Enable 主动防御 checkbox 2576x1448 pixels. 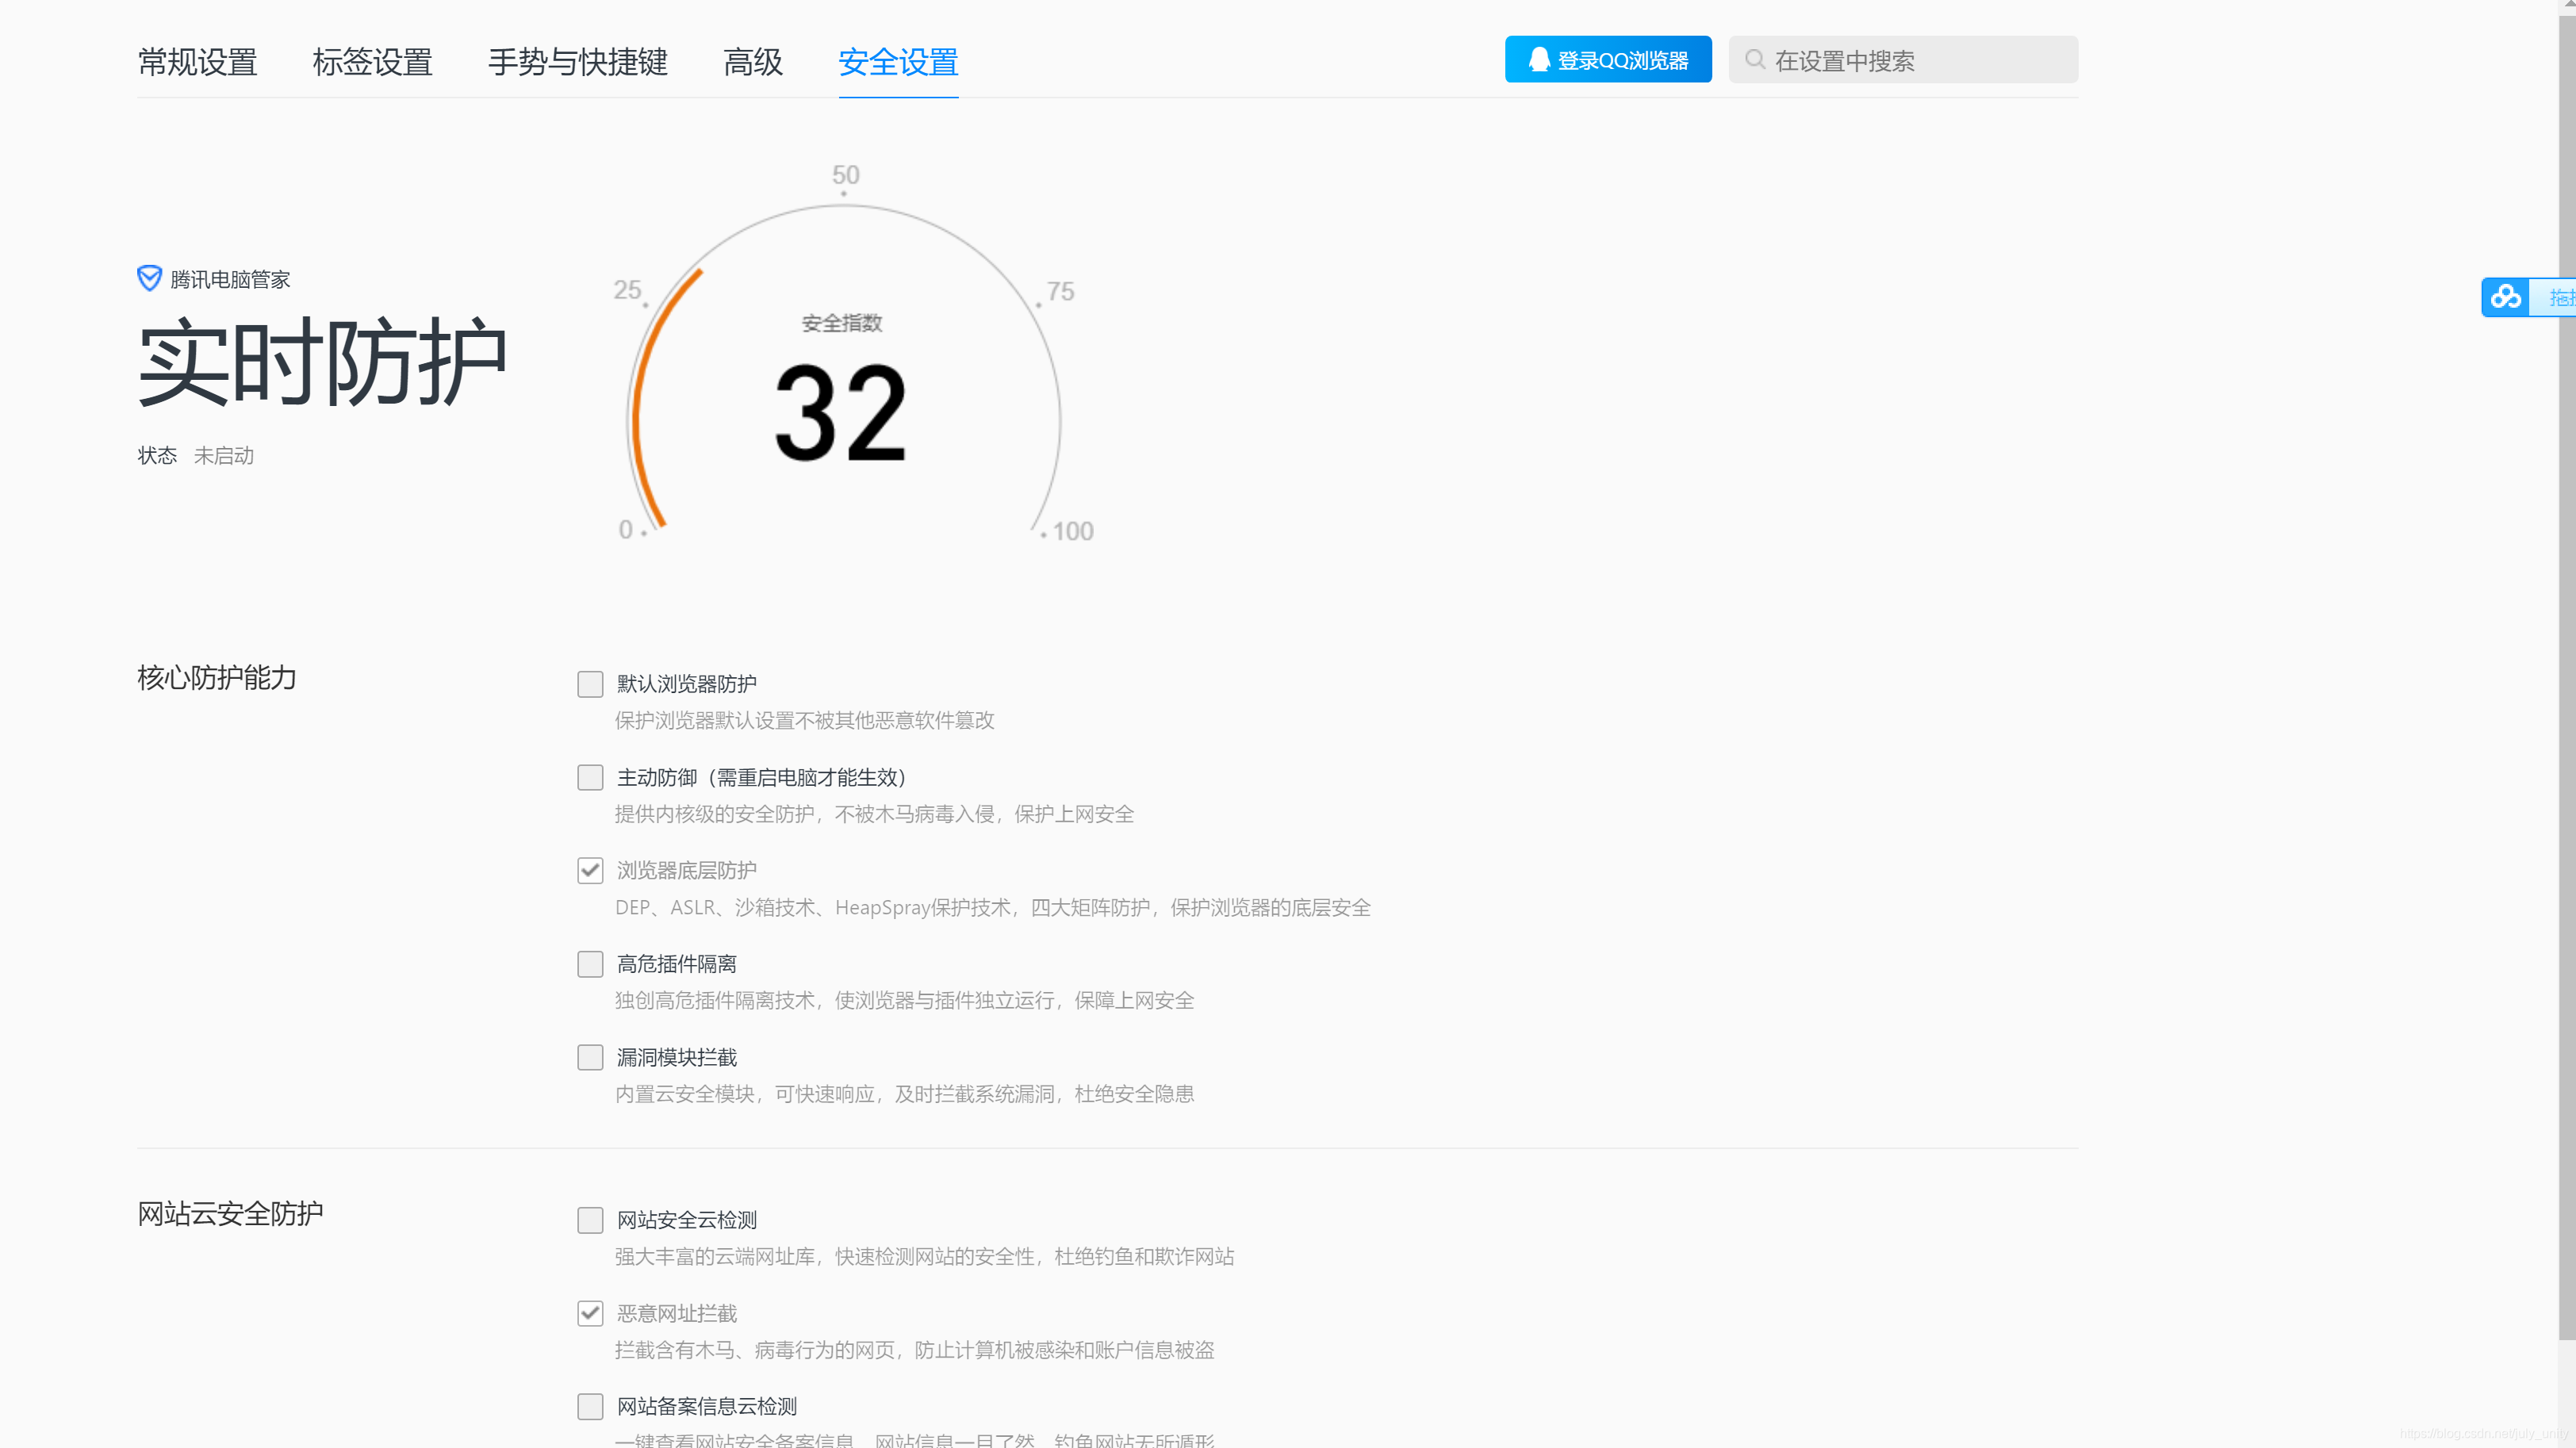point(590,777)
